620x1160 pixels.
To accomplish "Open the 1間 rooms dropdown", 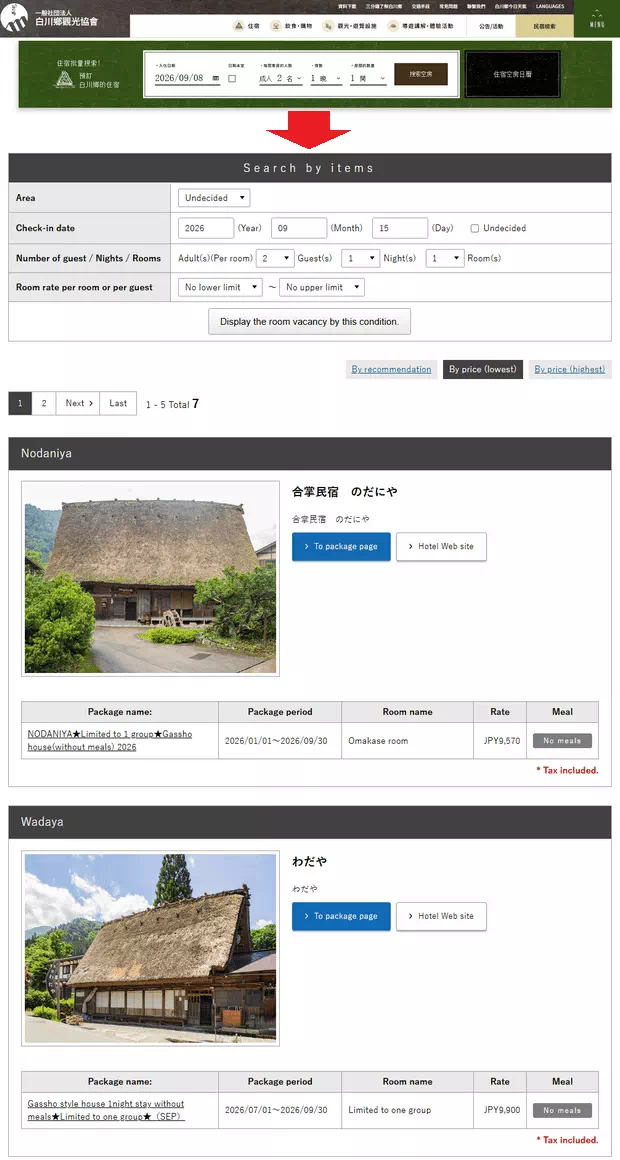I will 368,78.
